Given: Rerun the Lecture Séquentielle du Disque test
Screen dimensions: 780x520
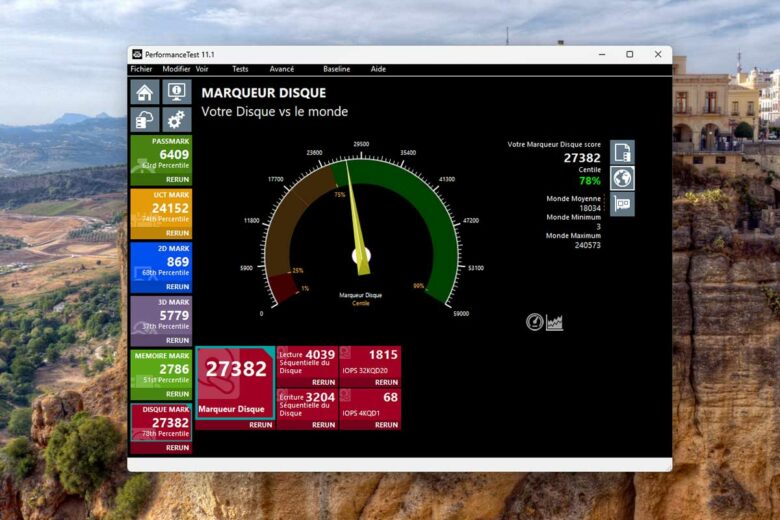Looking at the screenshot, I should [323, 383].
